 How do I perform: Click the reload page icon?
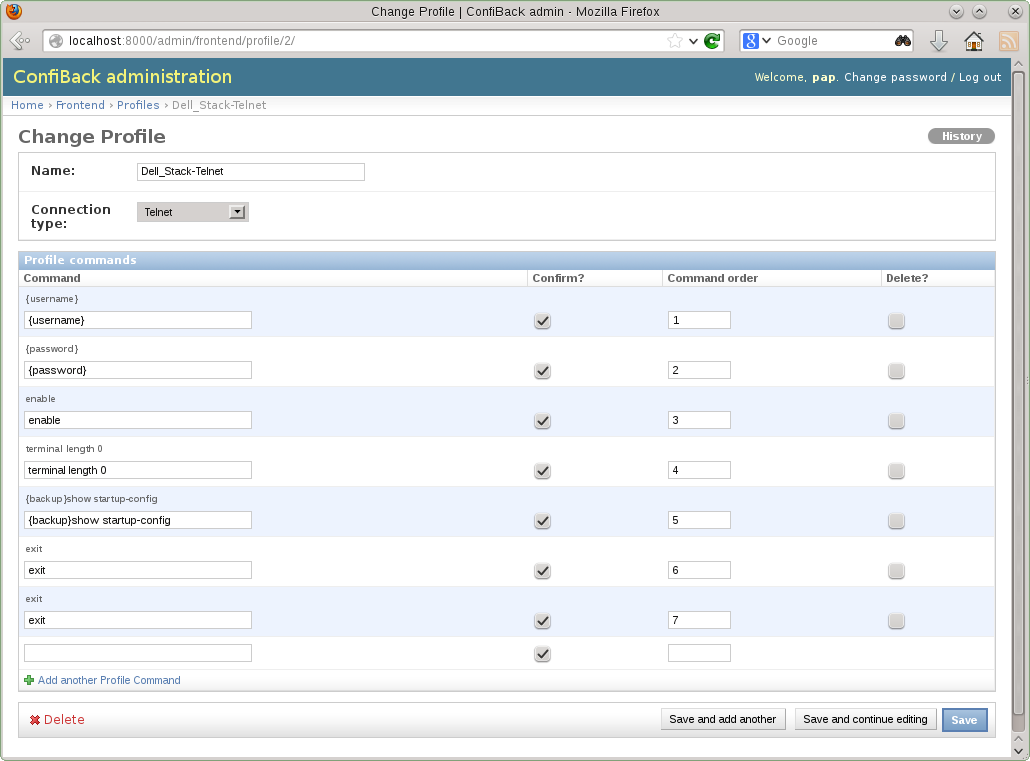tap(711, 41)
